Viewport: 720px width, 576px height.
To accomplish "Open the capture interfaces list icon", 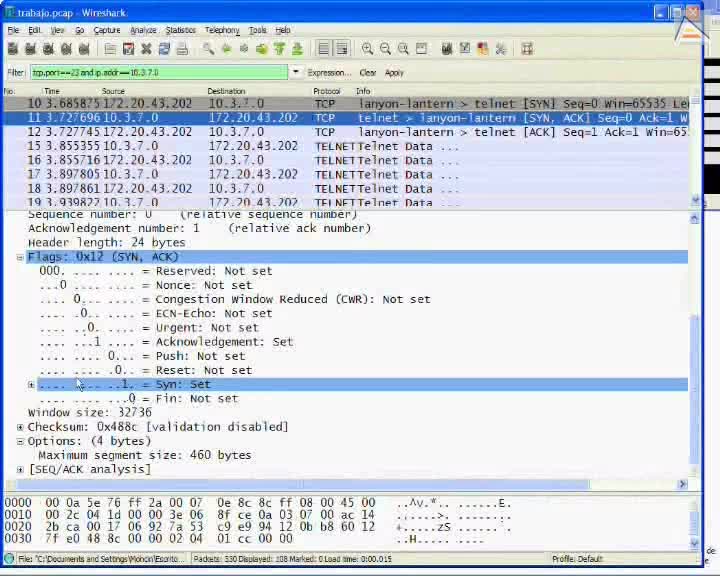I will pos(13,49).
